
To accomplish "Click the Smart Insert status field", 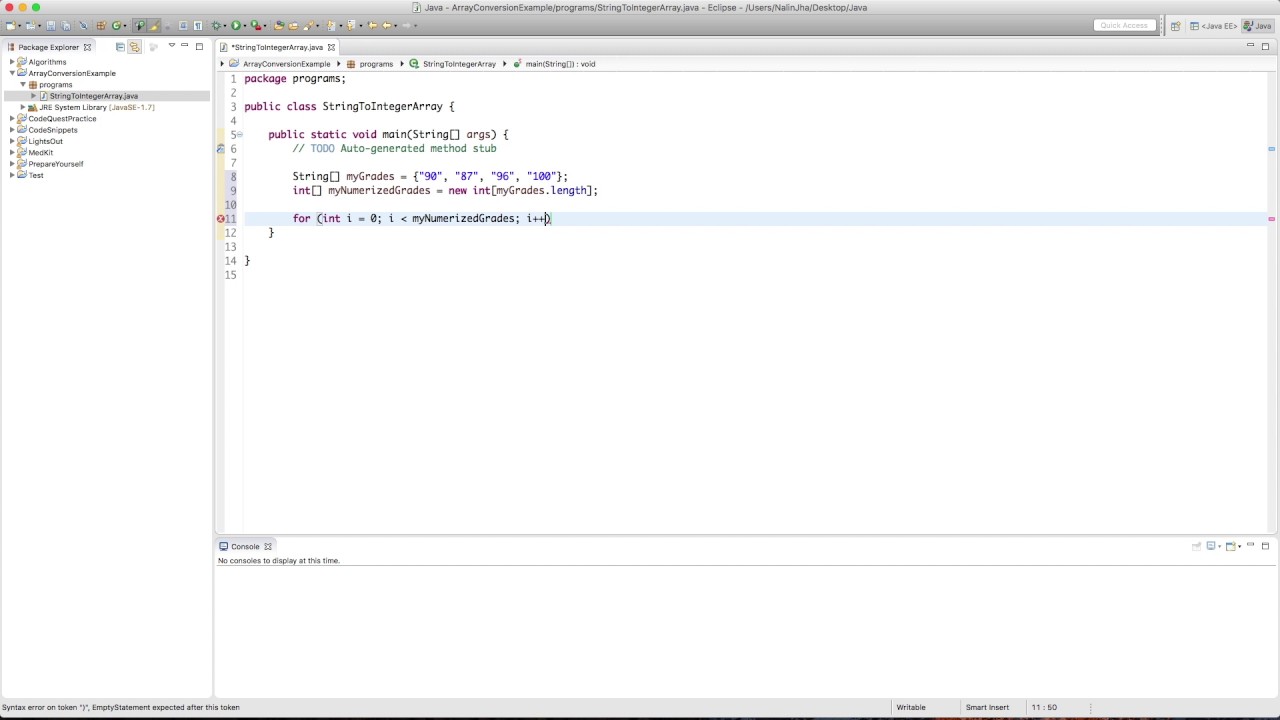I will (987, 708).
